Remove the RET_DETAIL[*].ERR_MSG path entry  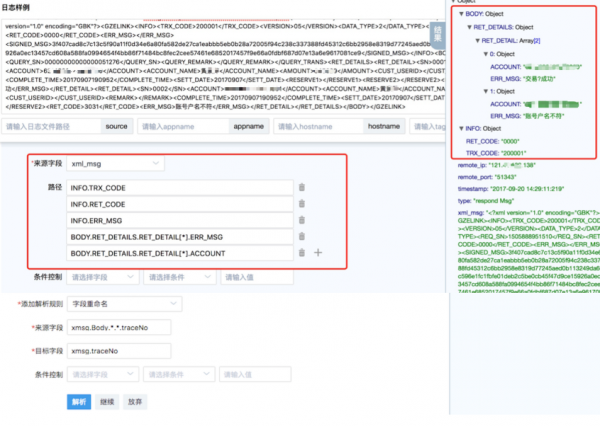[301, 237]
